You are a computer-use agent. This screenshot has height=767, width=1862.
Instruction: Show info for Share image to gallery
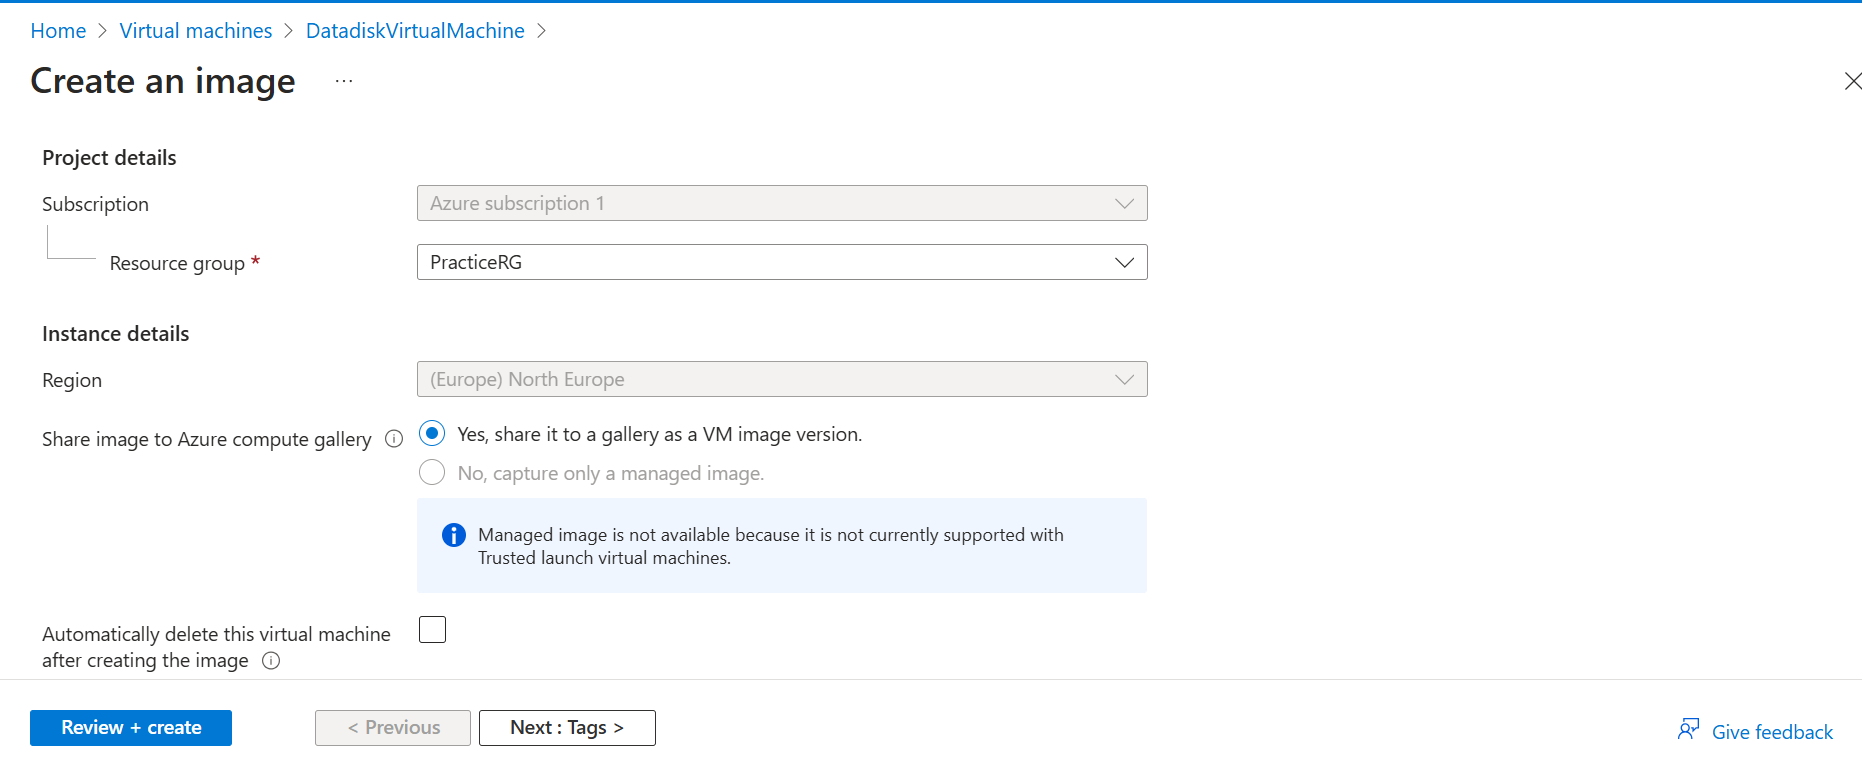pos(394,439)
